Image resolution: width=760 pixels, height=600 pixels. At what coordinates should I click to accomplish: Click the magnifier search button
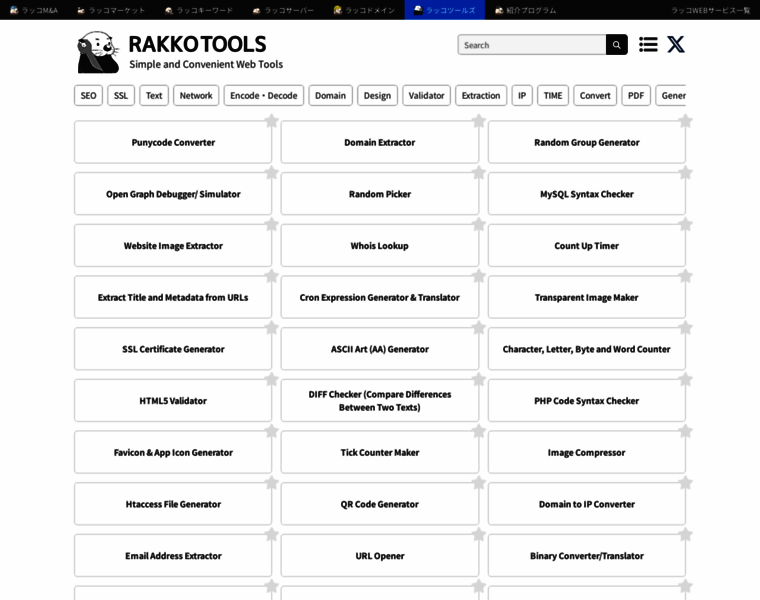pos(617,45)
